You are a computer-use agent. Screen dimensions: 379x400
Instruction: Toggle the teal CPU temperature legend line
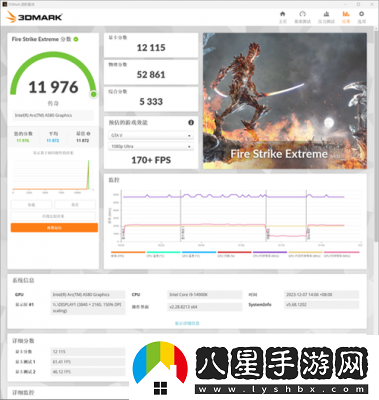(x=163, y=254)
